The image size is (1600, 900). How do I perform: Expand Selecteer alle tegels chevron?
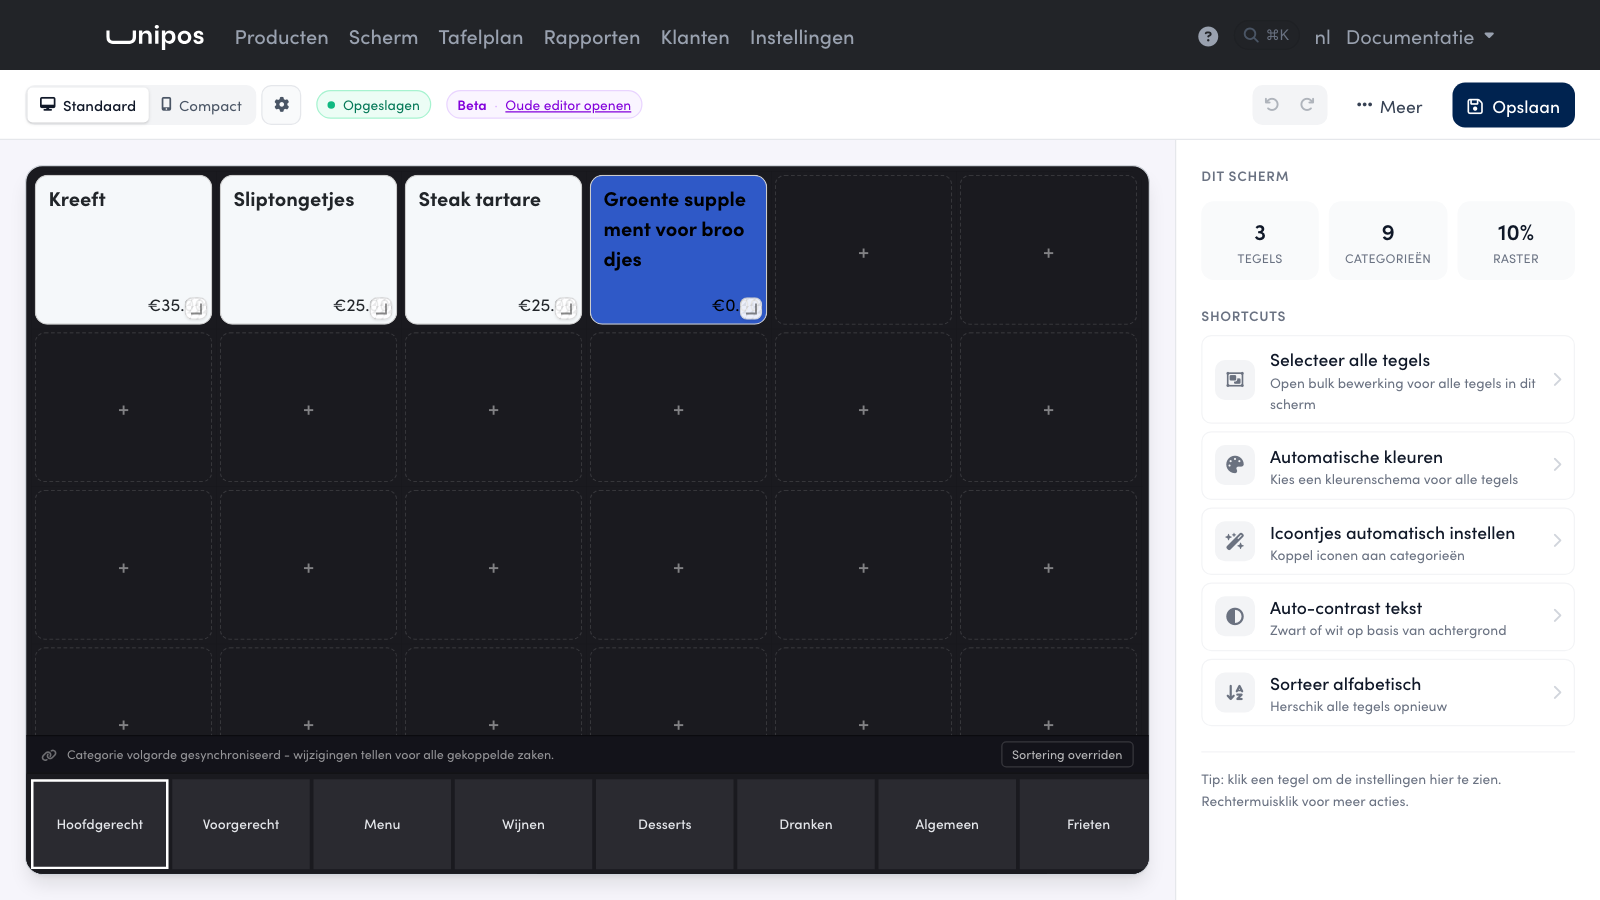pos(1557,380)
